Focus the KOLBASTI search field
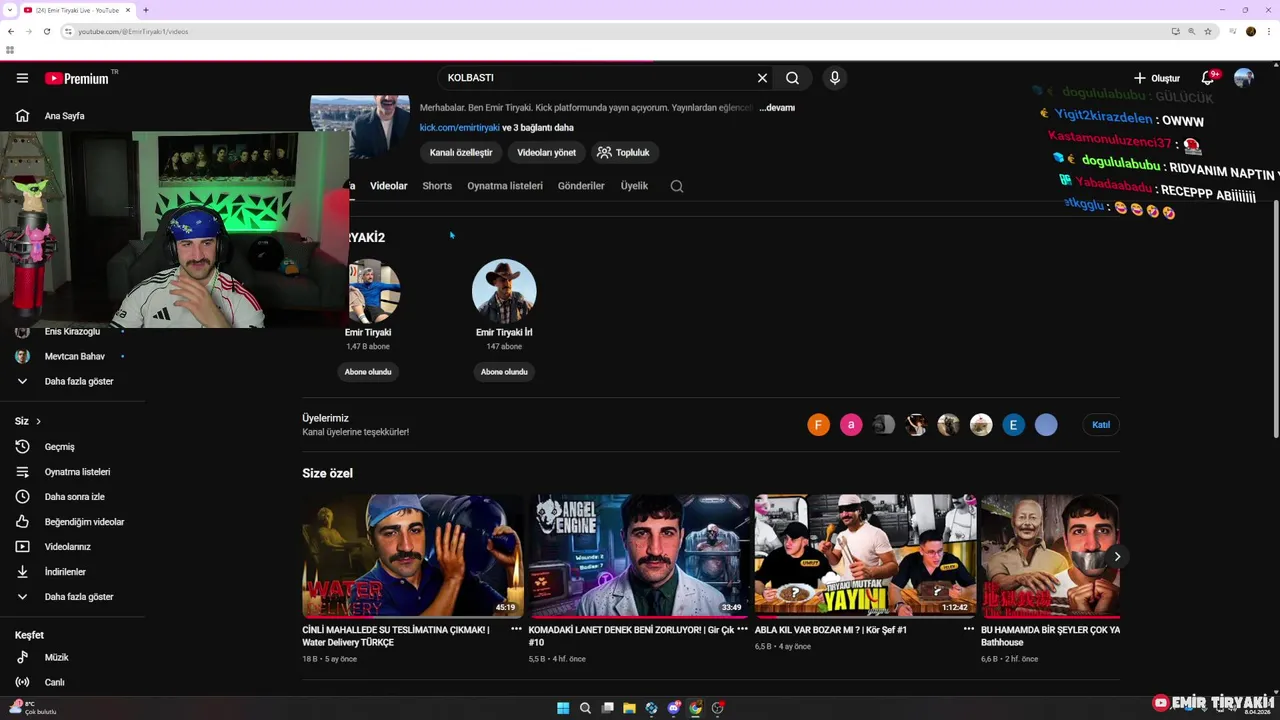 [597, 78]
